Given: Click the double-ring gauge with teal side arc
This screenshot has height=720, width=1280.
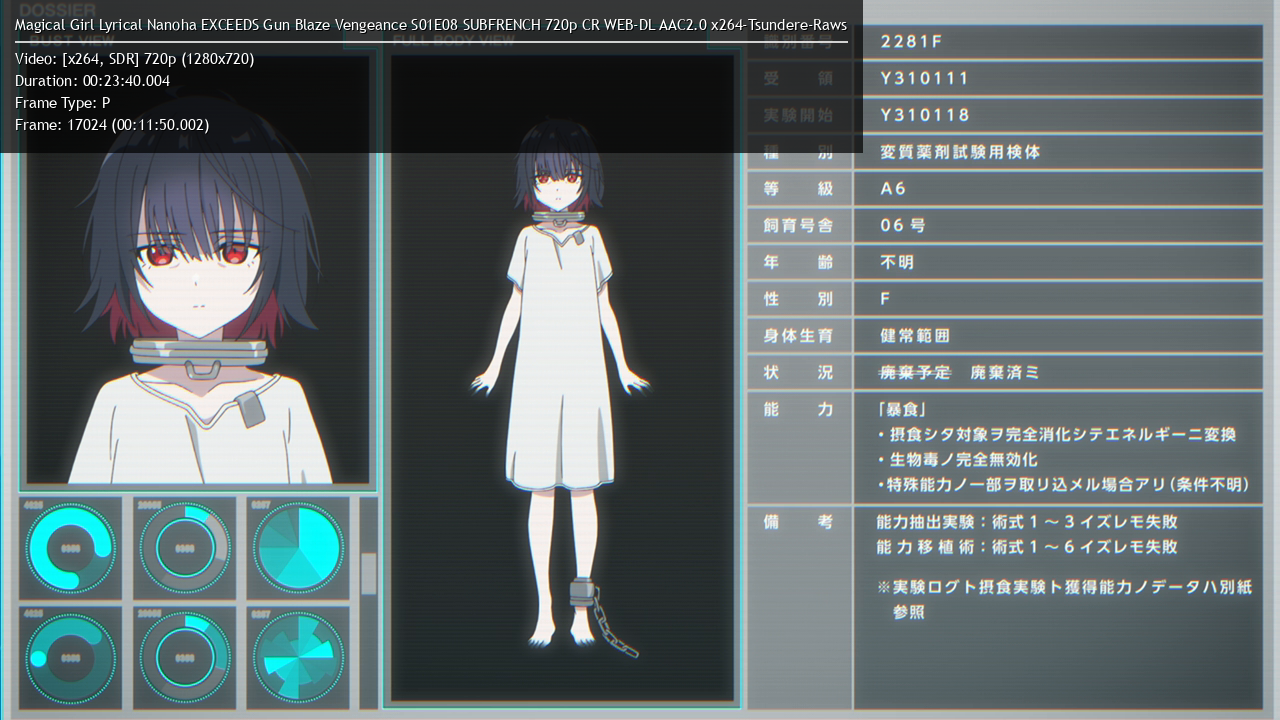Looking at the screenshot, I should point(185,658).
